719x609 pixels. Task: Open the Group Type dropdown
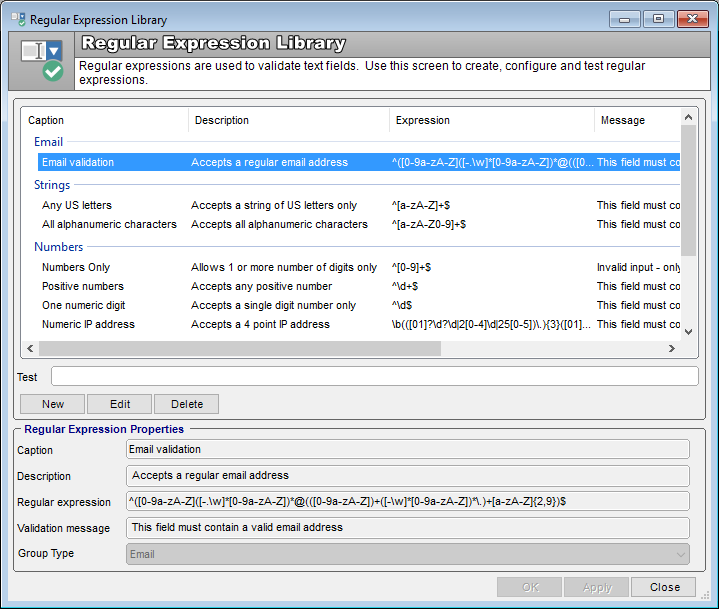(408, 554)
